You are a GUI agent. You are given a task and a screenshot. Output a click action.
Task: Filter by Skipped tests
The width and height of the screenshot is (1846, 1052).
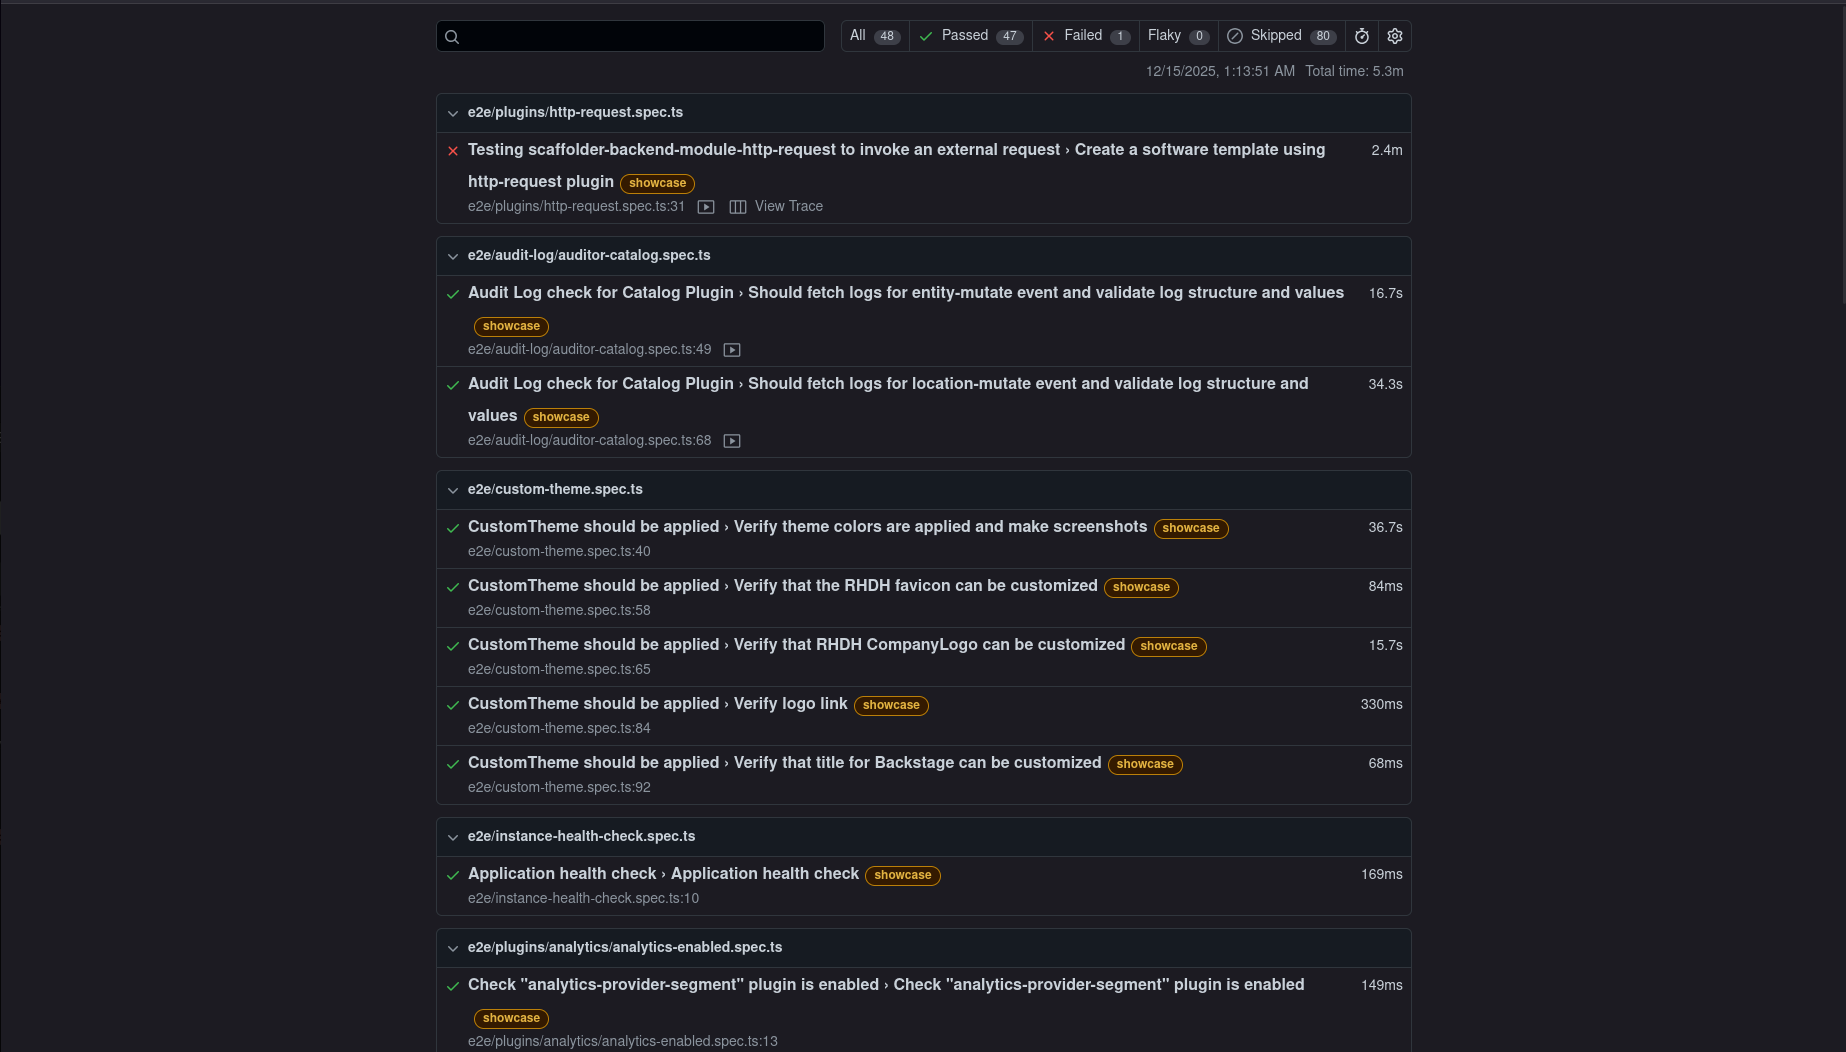point(1281,36)
